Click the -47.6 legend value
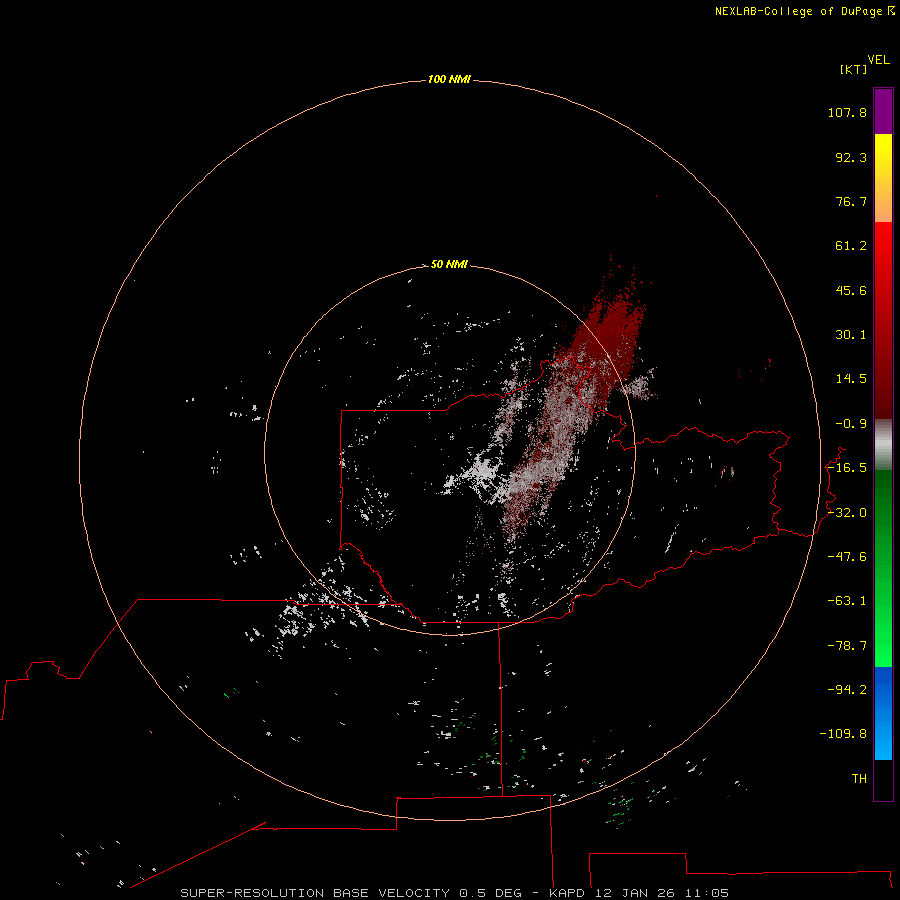The image size is (900, 900). (847, 557)
